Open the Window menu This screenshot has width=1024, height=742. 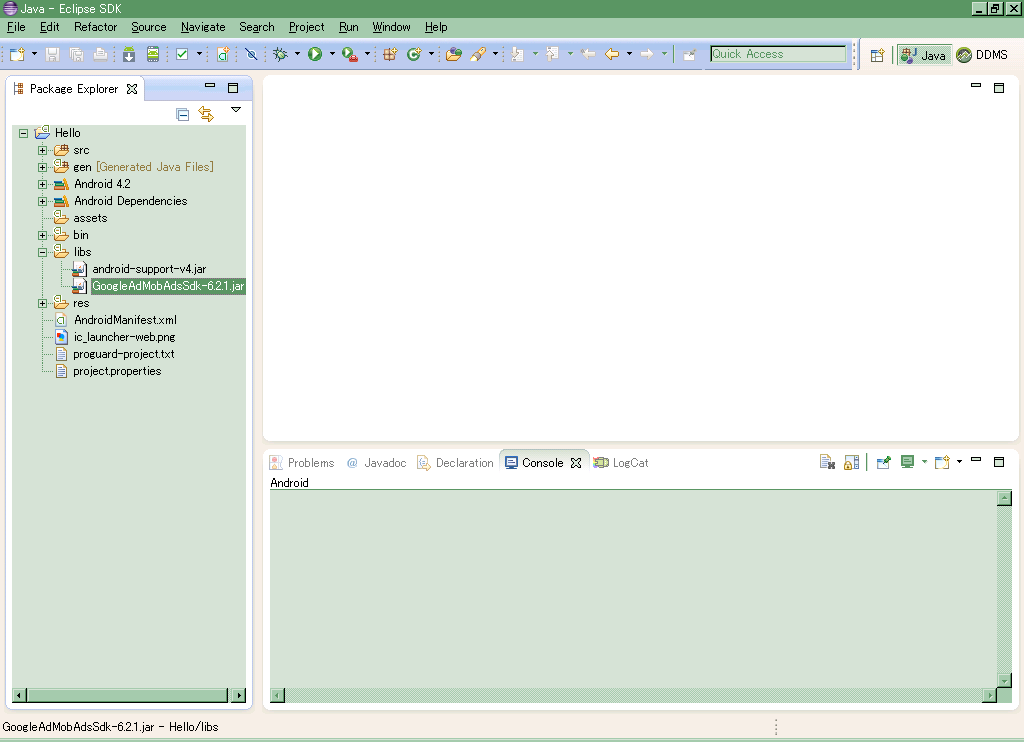[391, 27]
